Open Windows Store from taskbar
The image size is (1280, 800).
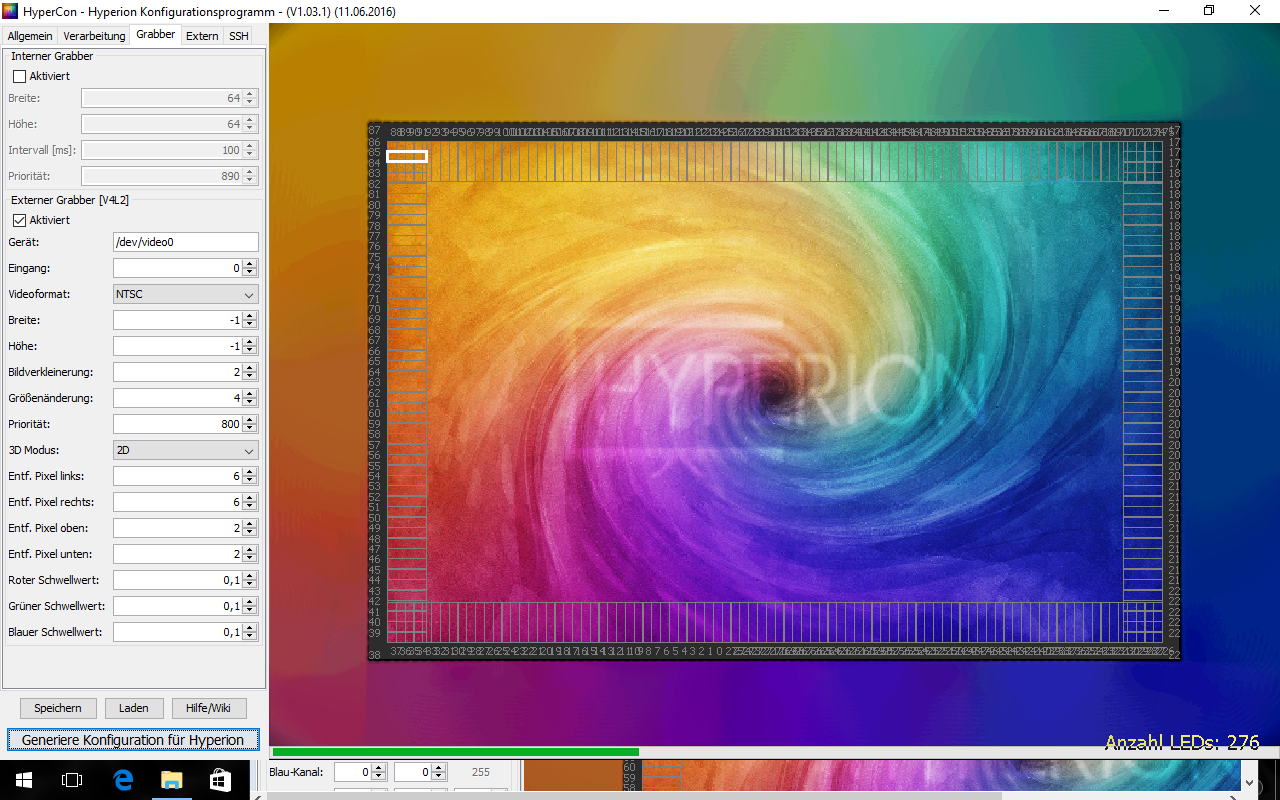click(x=221, y=779)
